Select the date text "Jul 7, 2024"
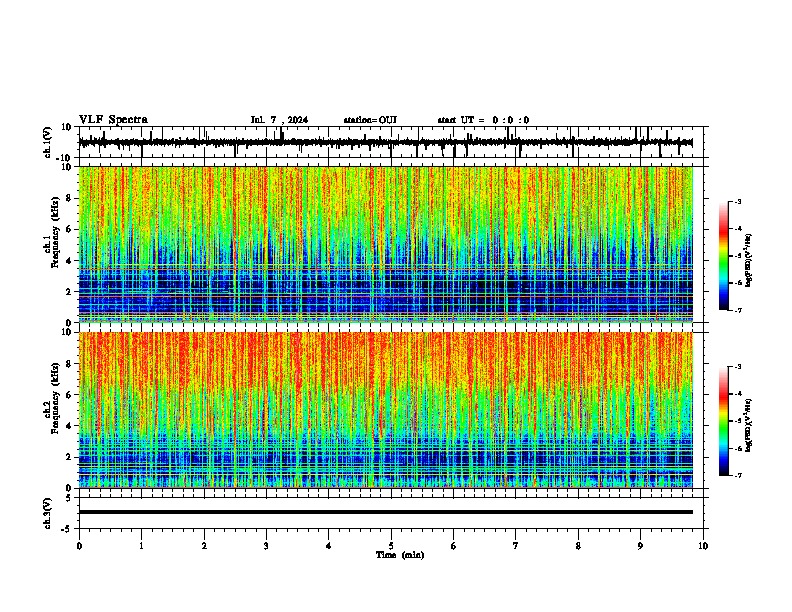This screenshot has height=612, width=792. (279, 120)
